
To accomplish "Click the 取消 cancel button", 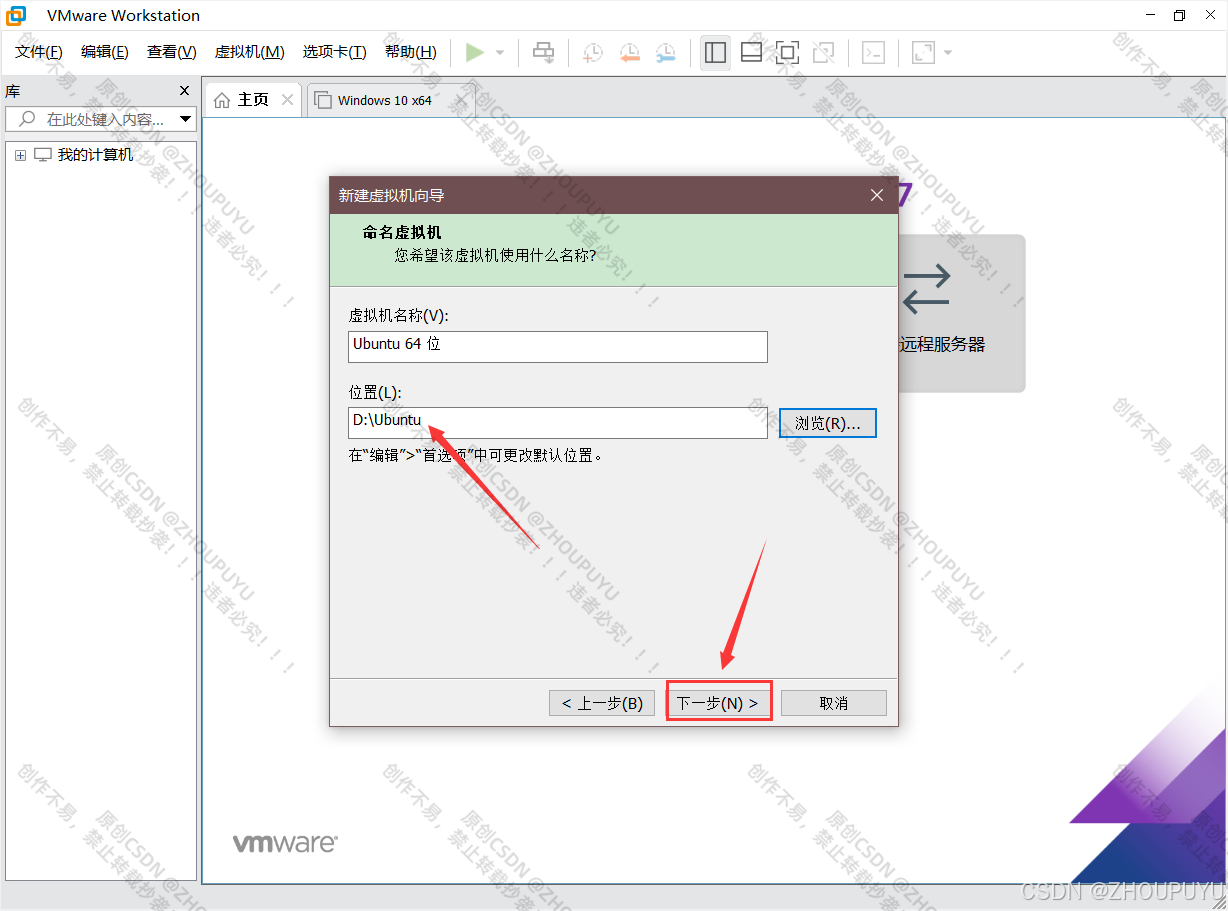I will pyautogui.click(x=834, y=703).
